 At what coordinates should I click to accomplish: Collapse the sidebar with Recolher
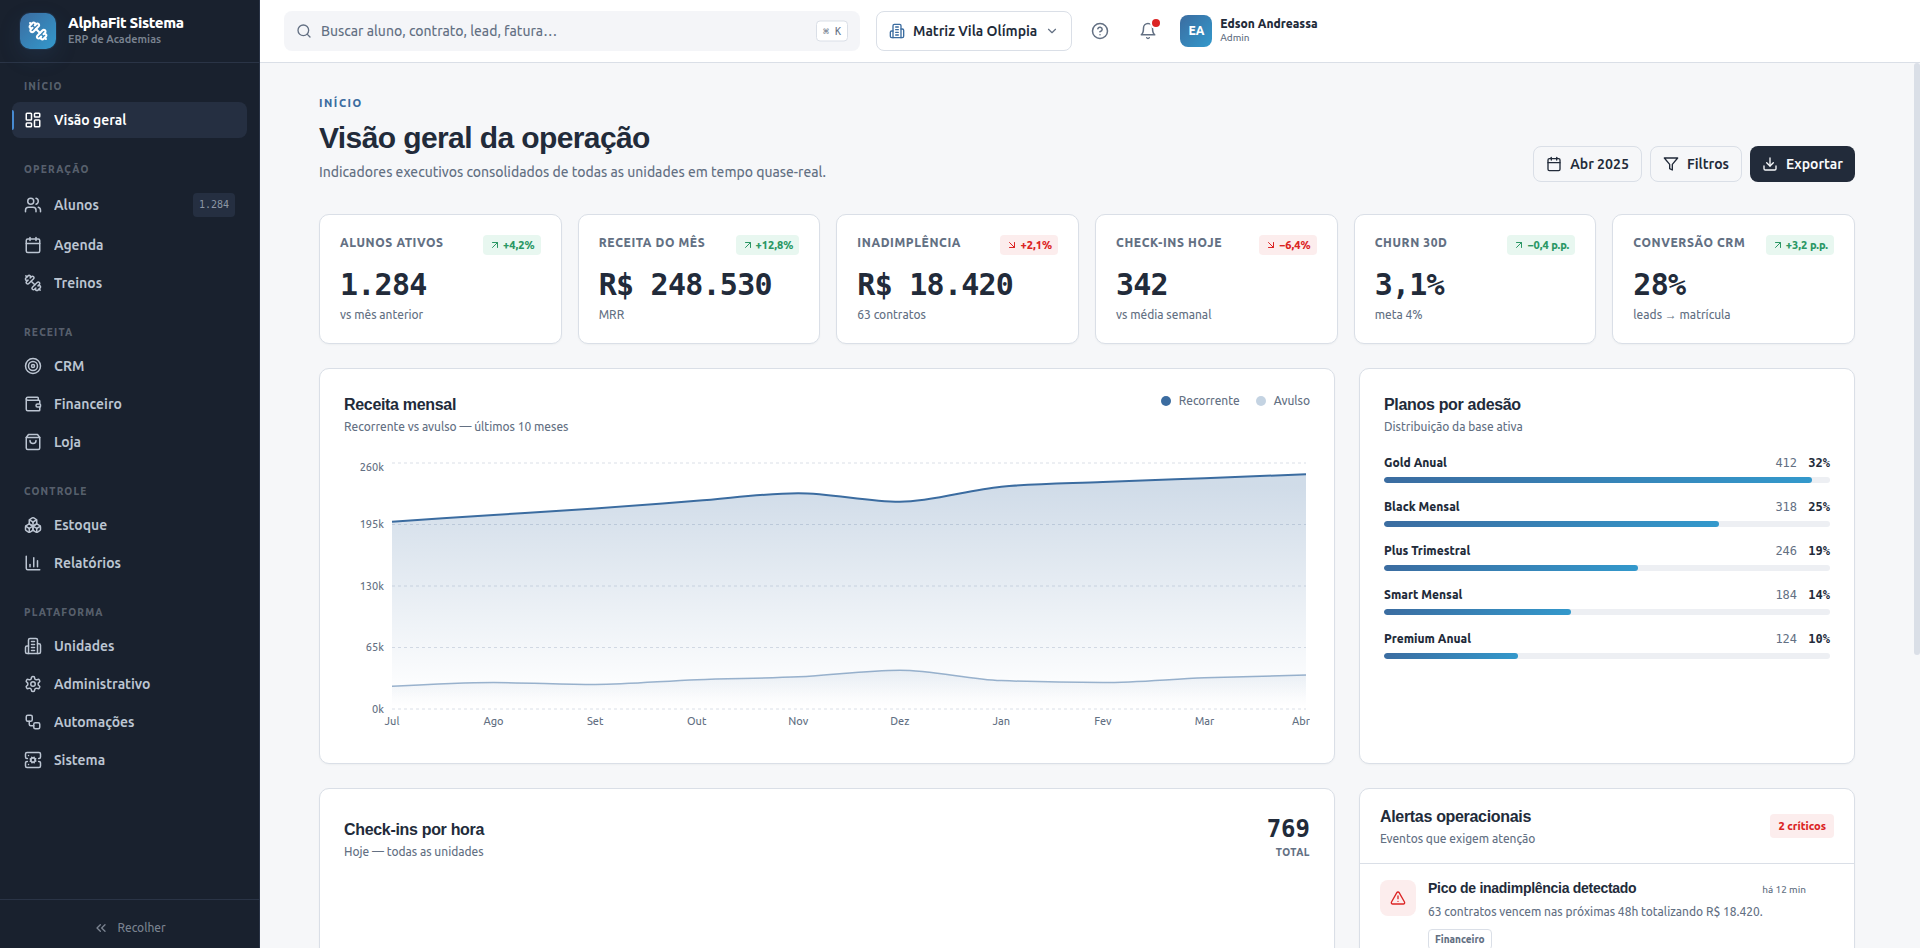click(130, 928)
